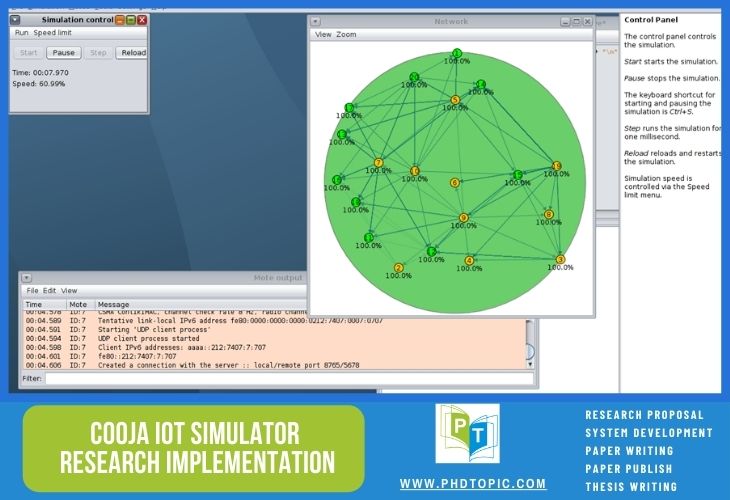The width and height of the screenshot is (730, 500).
Task: Open Network window title-bar menu icon
Action: 315,21
